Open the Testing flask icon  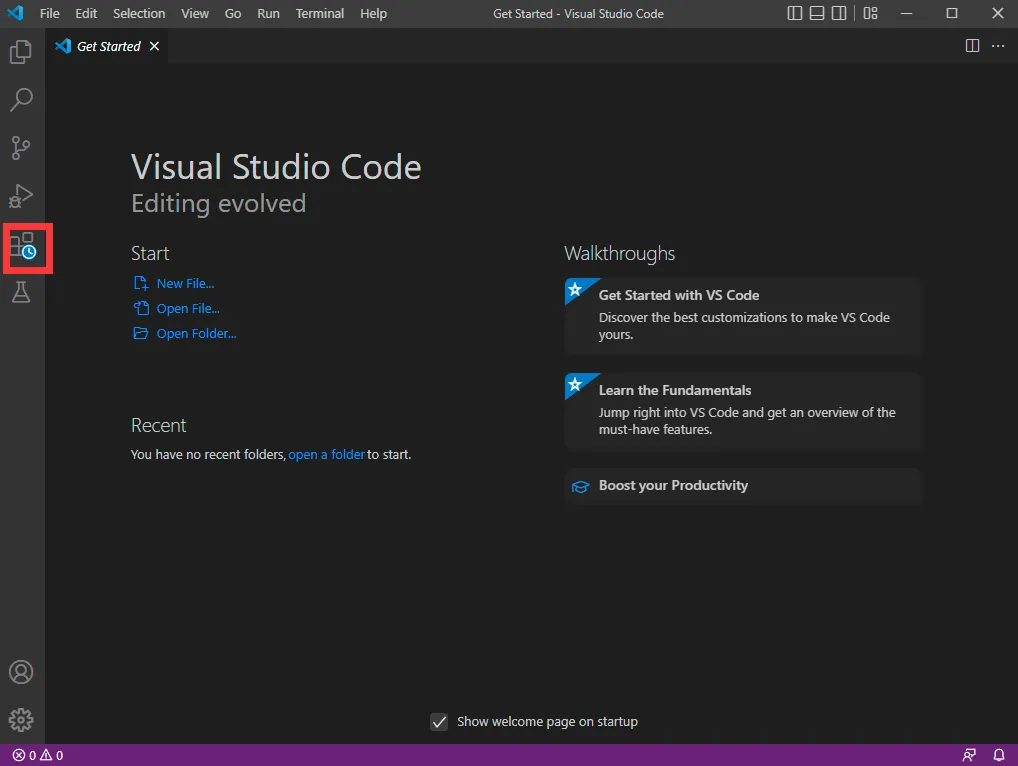[21, 292]
